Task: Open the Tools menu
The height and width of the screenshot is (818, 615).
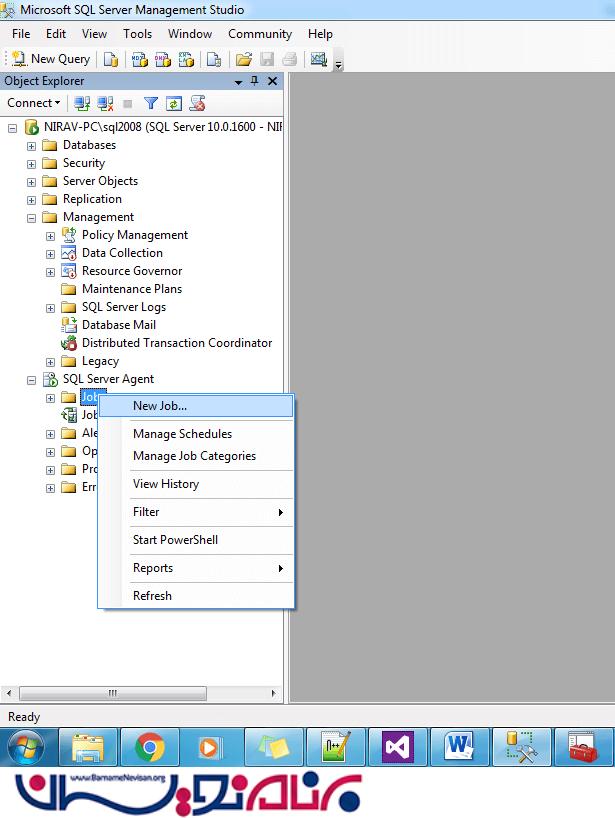Action: (x=137, y=34)
